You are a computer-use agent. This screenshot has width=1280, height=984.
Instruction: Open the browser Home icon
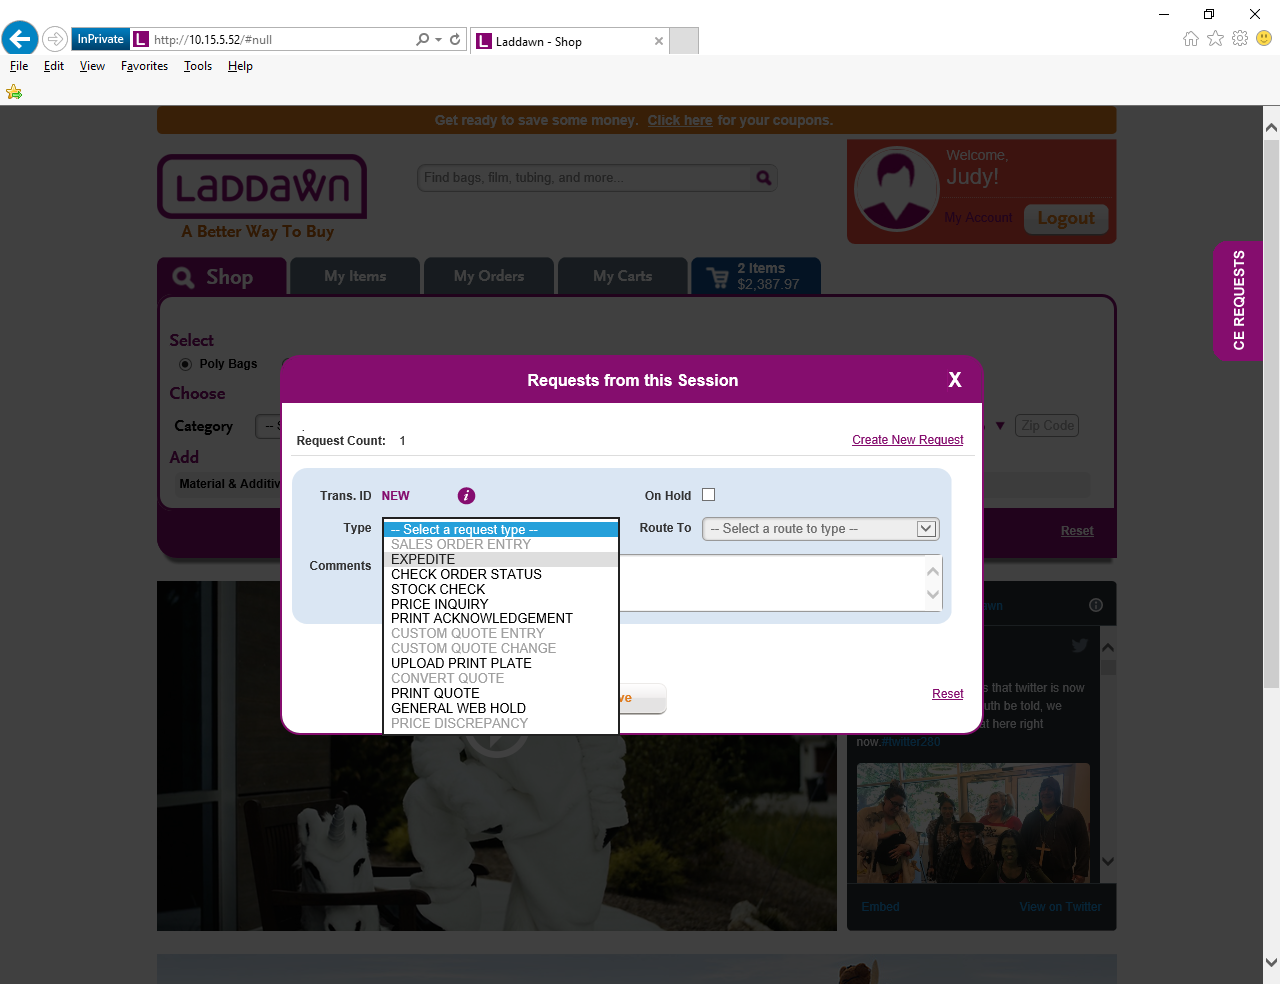click(1191, 38)
